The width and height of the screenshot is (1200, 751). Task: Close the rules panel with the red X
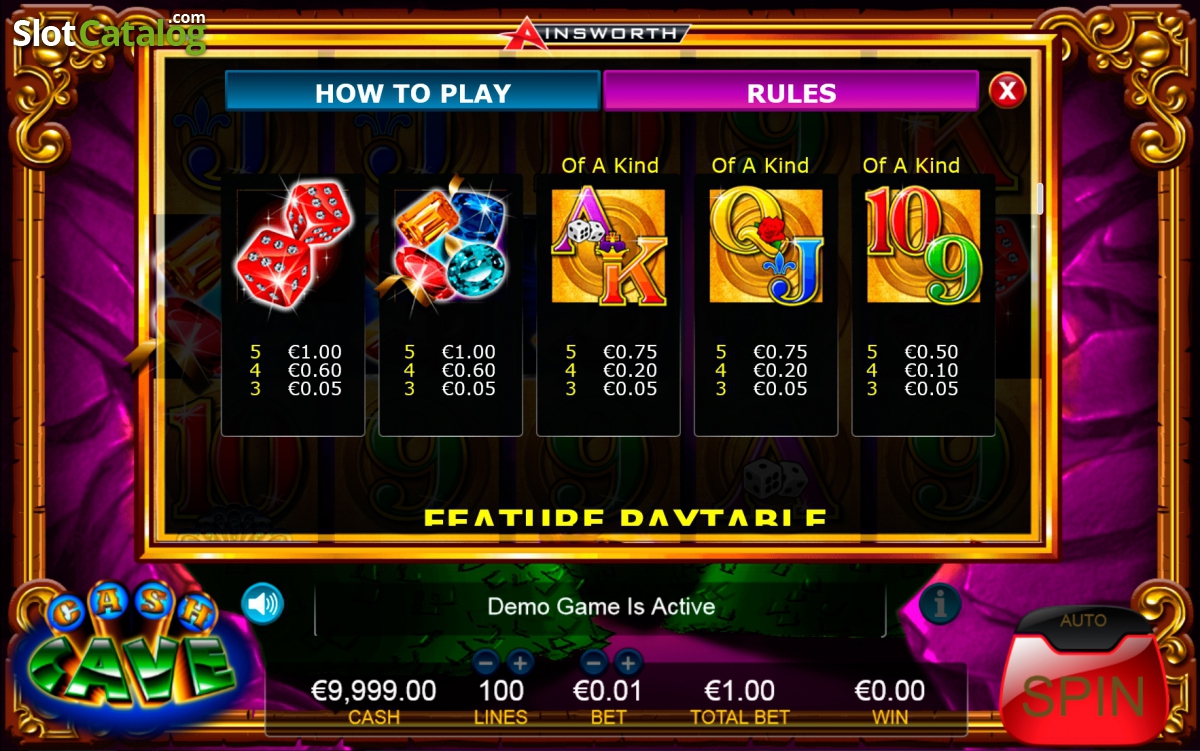click(x=1007, y=91)
